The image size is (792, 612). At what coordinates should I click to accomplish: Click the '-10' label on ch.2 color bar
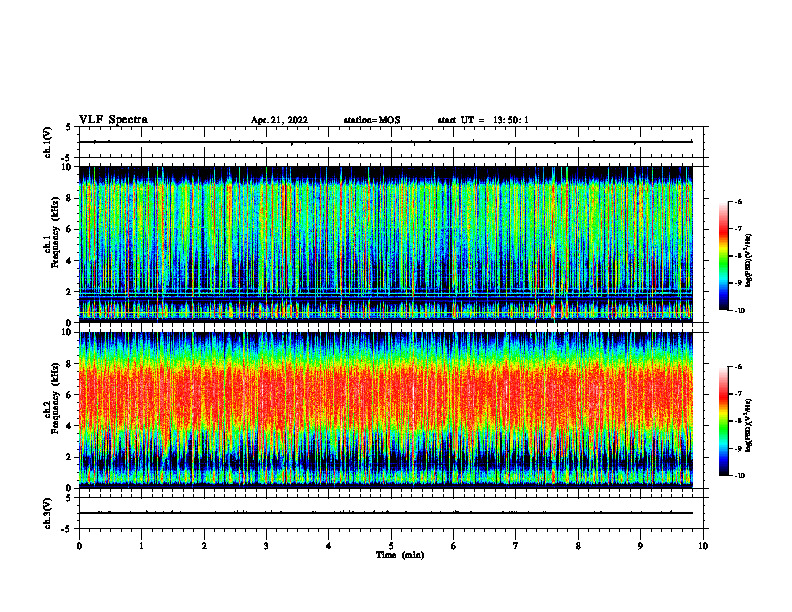click(x=739, y=475)
